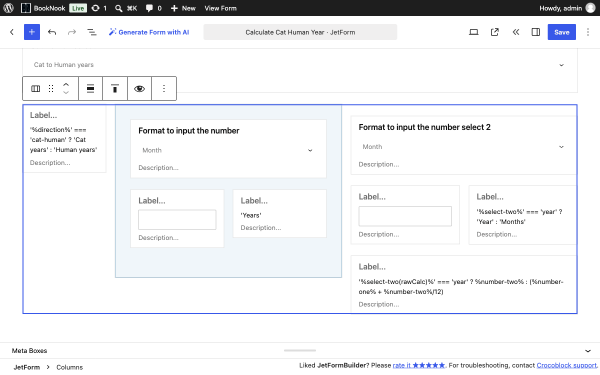Screen dimensions: 600x375
Task: Undo the last change
Action: pos(52,32)
